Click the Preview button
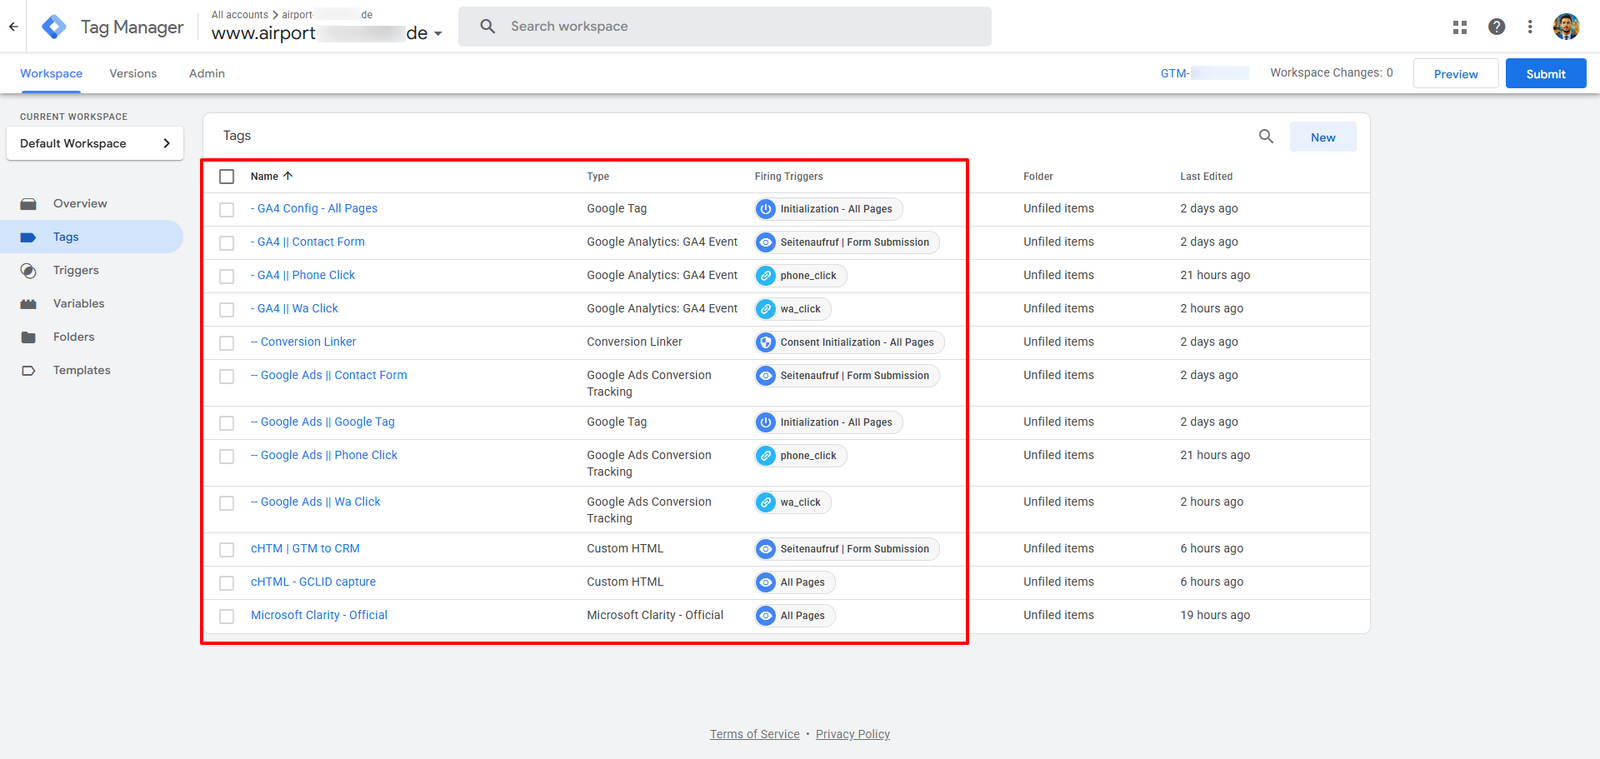1600x759 pixels. [1455, 73]
